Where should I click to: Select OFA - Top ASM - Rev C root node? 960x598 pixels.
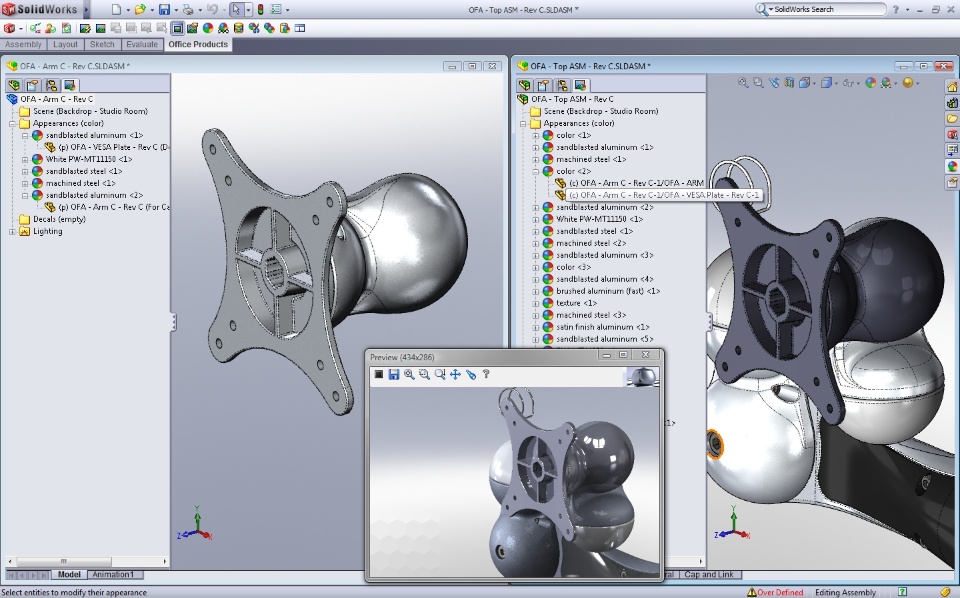(x=572, y=99)
